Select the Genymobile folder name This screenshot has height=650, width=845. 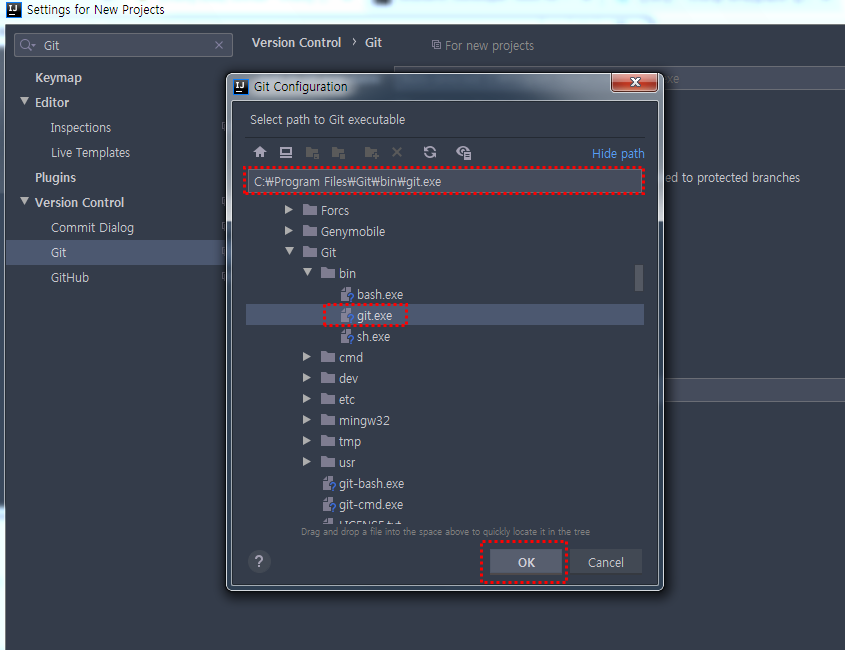pos(353,232)
